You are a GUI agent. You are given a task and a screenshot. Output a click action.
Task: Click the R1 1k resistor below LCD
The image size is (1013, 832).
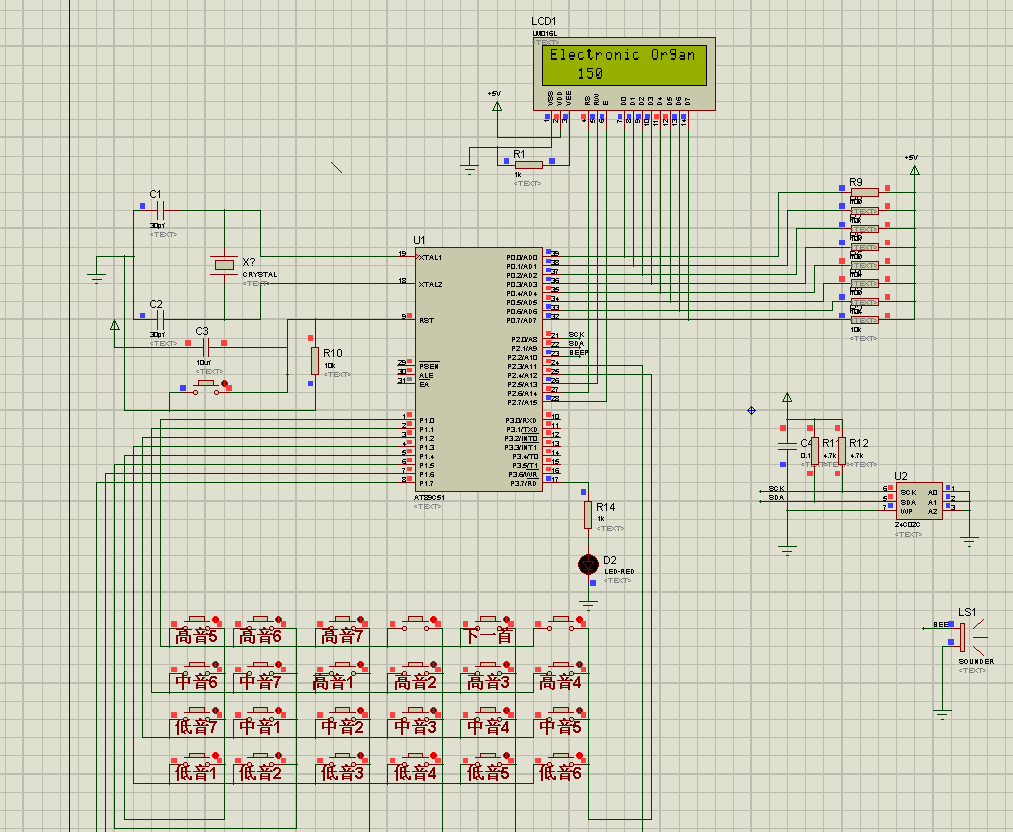(x=528, y=165)
